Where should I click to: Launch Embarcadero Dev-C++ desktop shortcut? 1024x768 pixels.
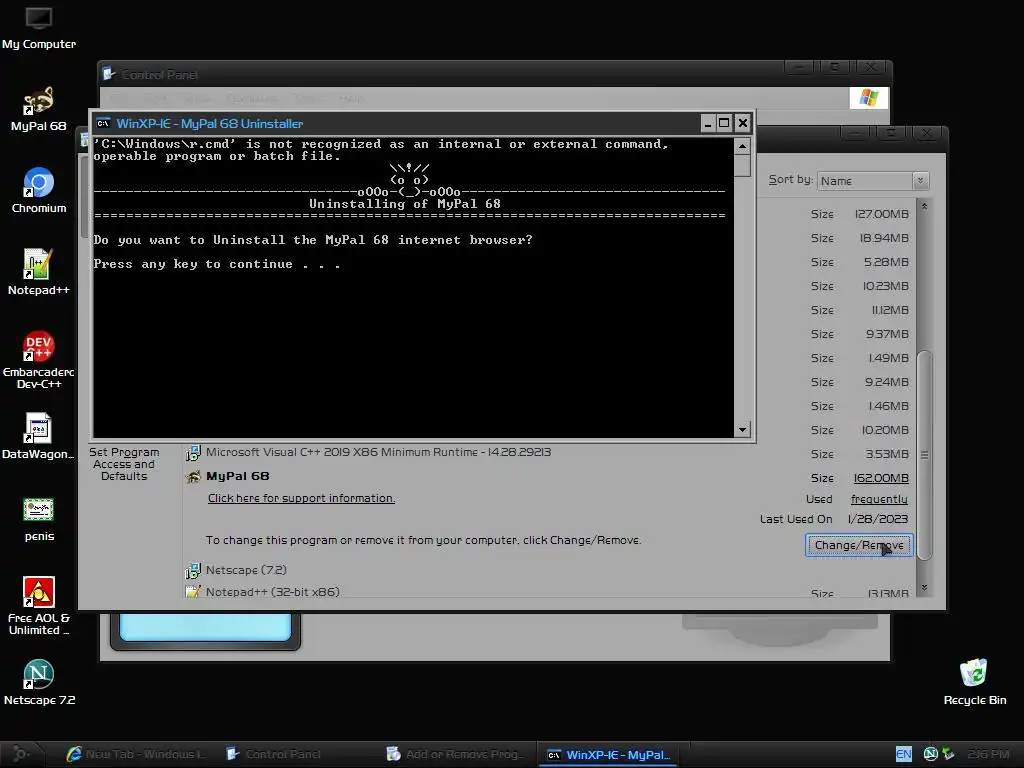tap(39, 360)
